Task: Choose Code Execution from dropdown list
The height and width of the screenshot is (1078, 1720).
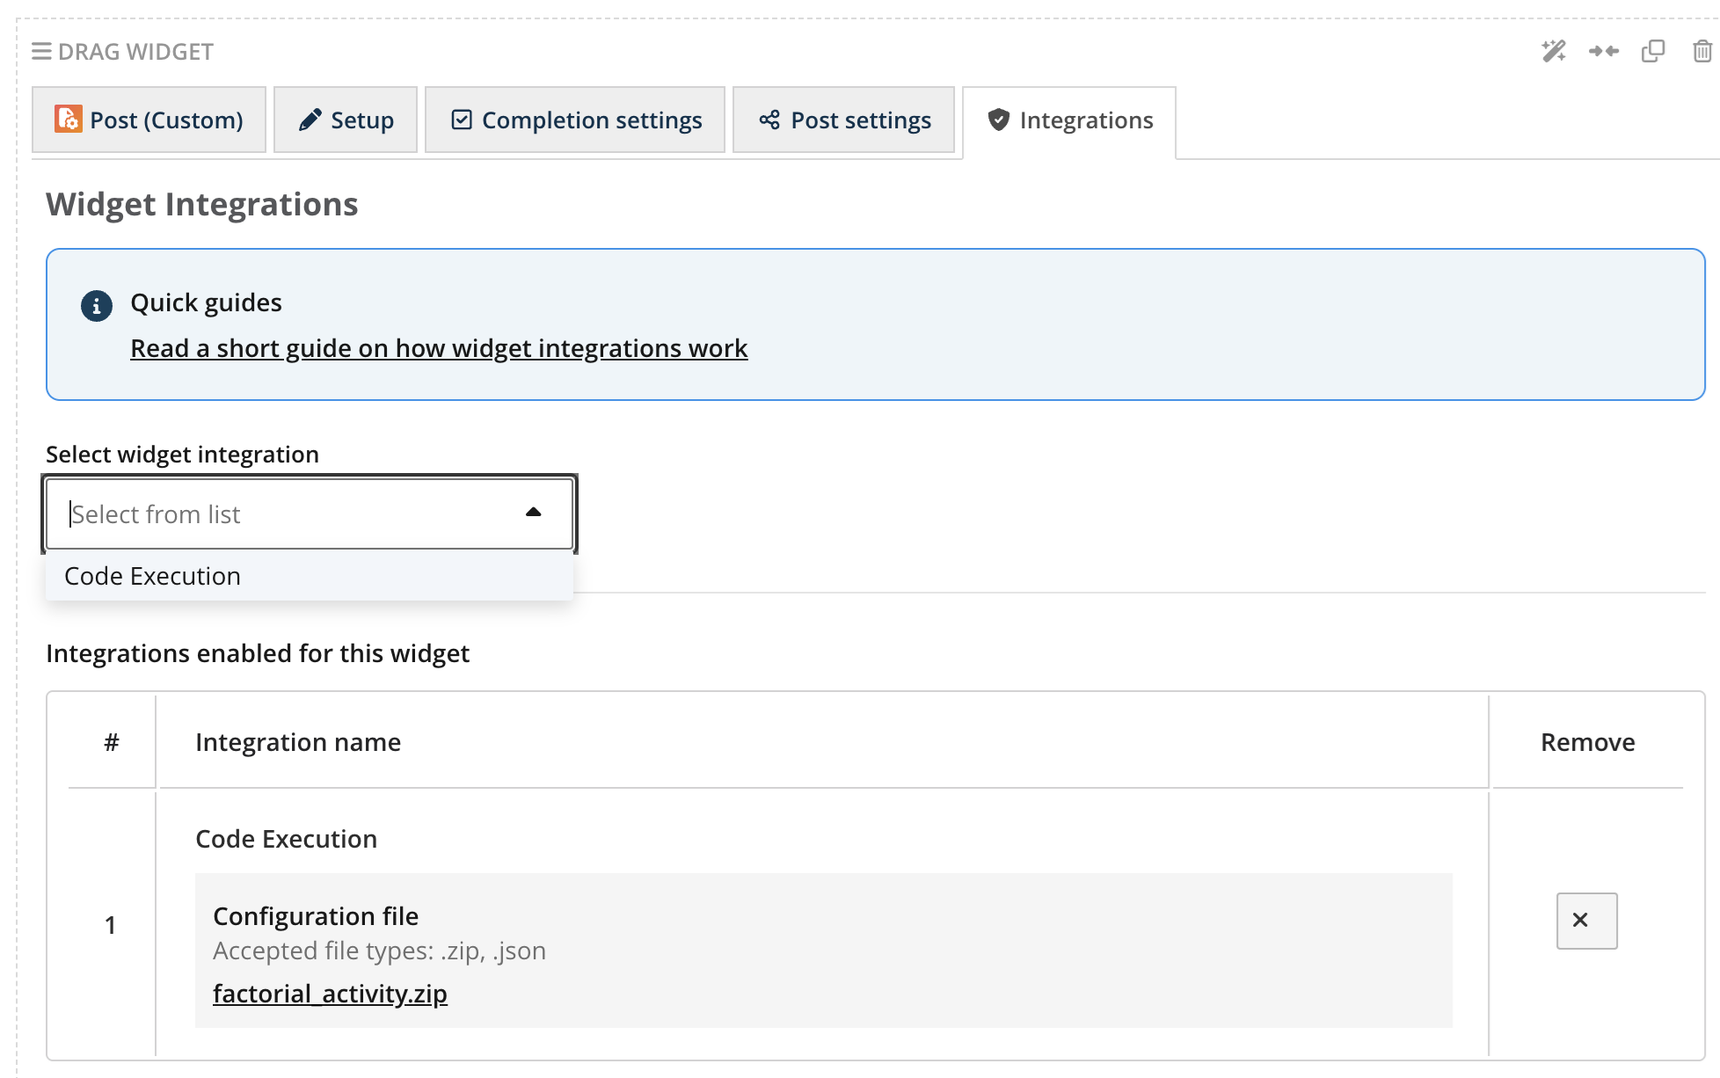Action: click(153, 577)
